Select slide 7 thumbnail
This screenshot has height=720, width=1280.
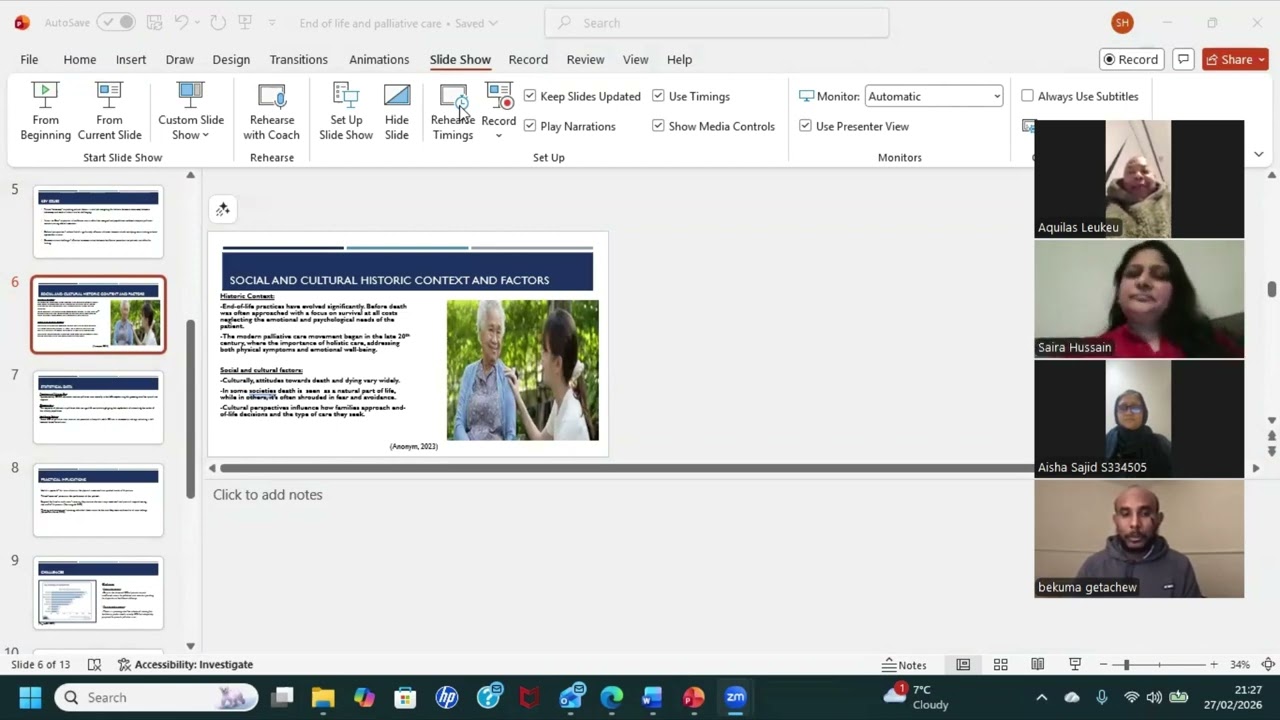[98, 407]
